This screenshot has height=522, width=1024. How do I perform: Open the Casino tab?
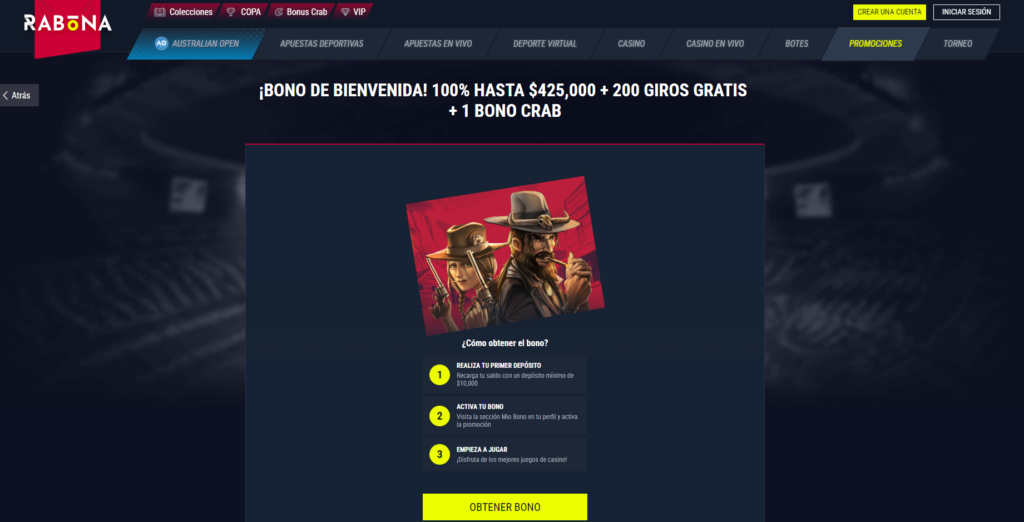[x=631, y=44]
